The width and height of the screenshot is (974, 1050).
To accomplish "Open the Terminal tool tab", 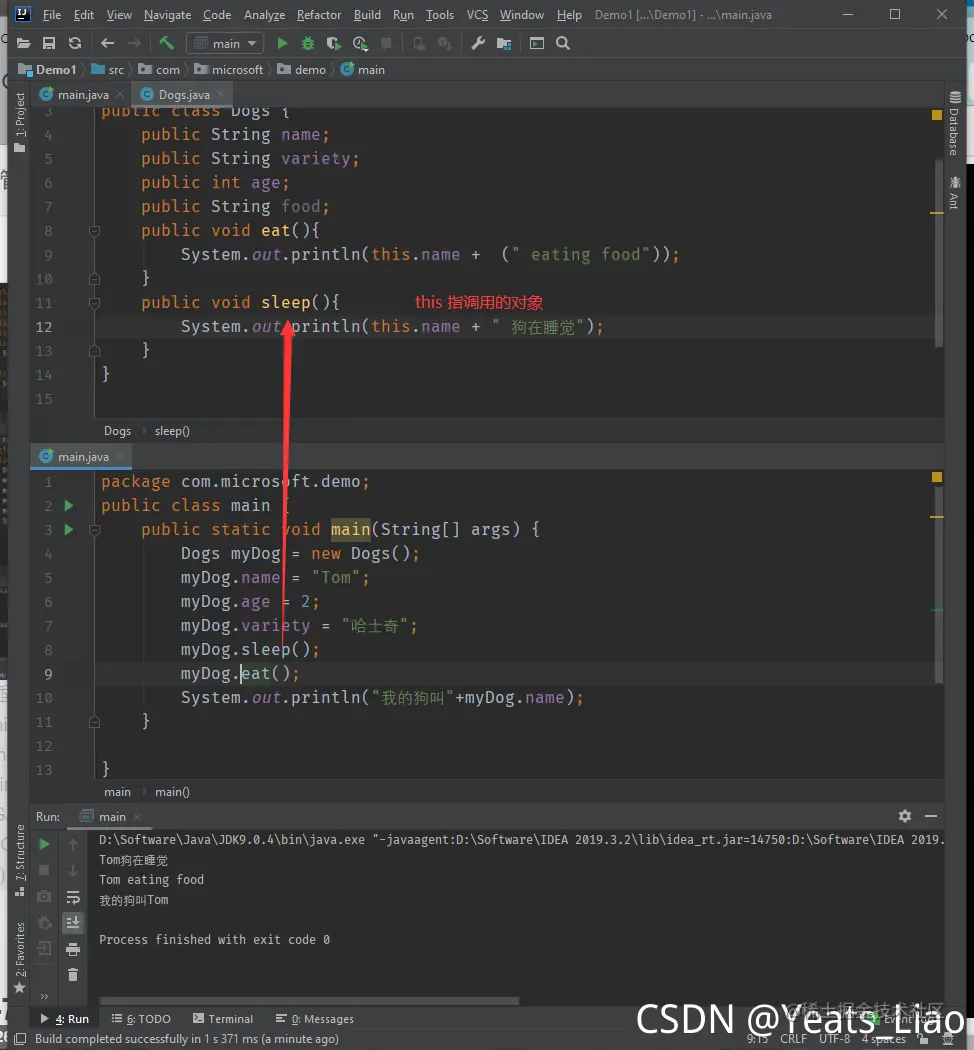I will (223, 1019).
